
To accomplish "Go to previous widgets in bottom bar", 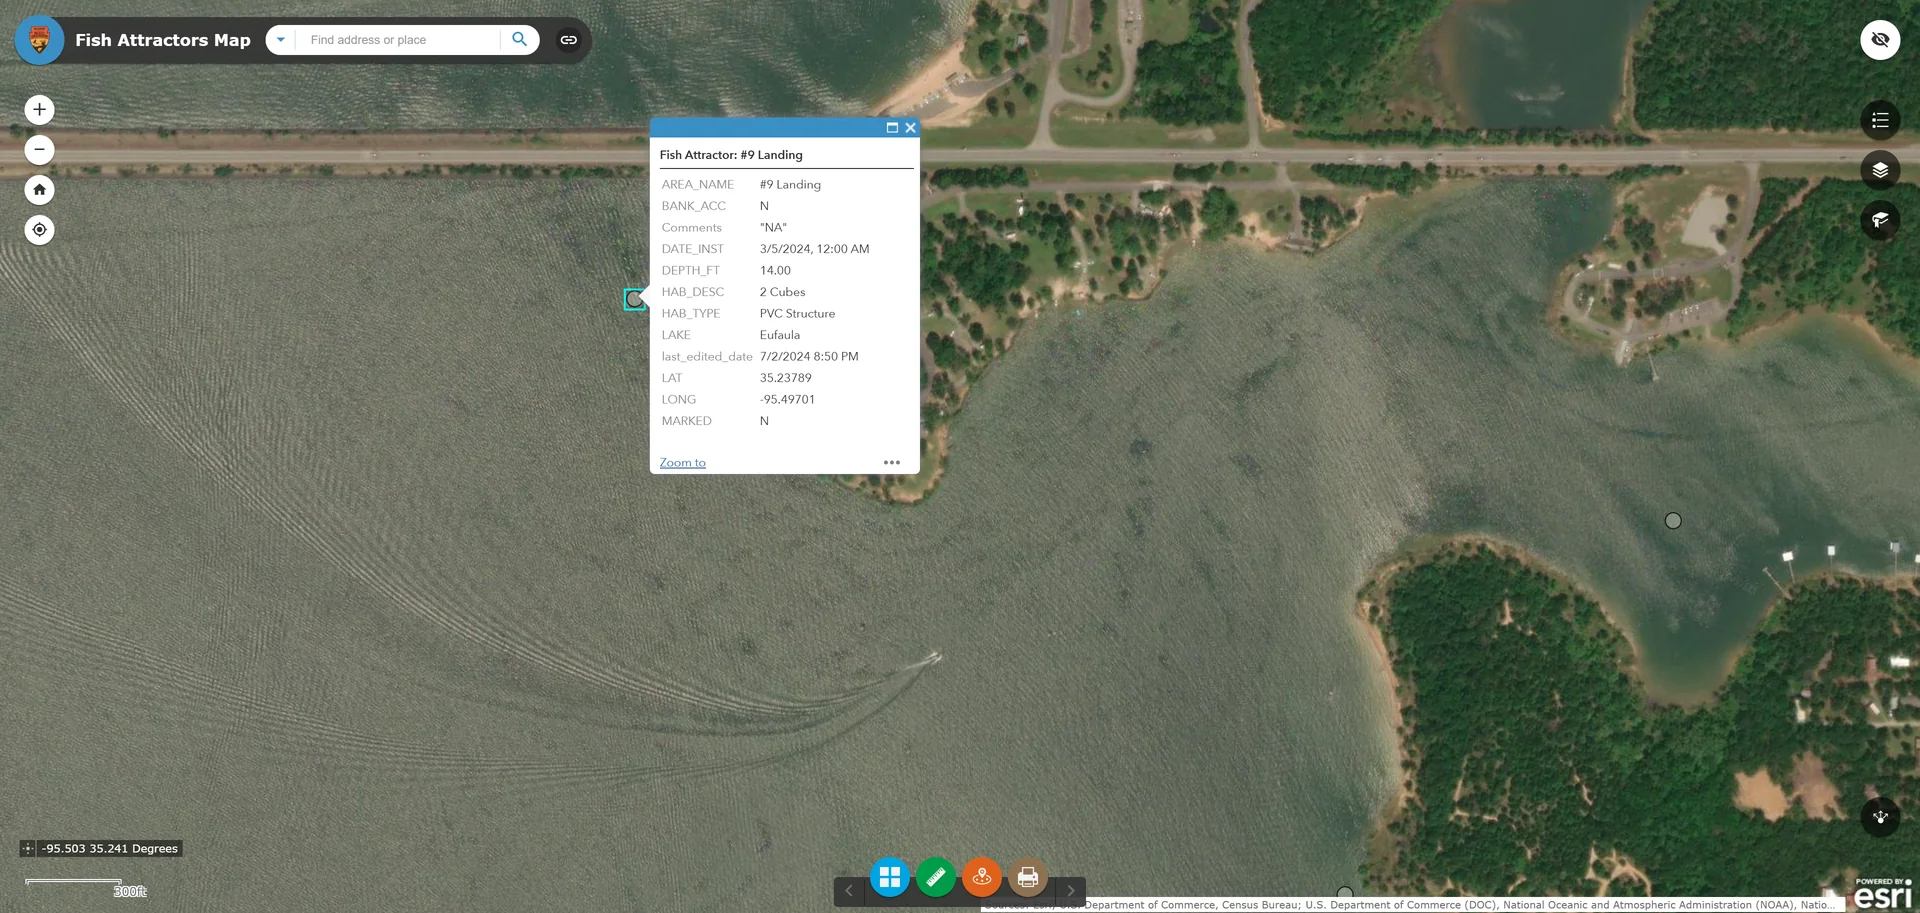I will pyautogui.click(x=849, y=890).
